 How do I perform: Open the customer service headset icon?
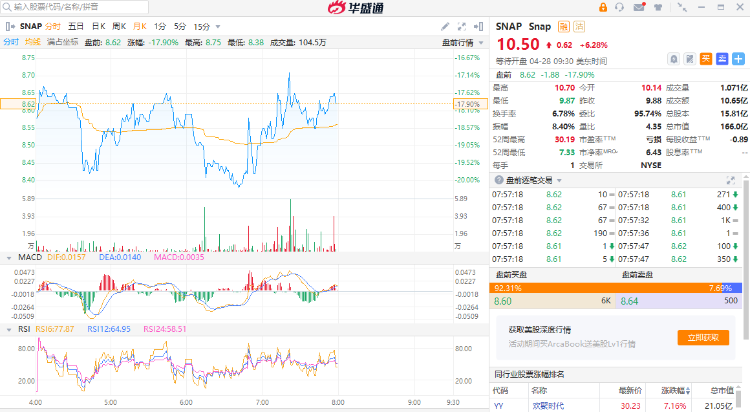point(619,7)
